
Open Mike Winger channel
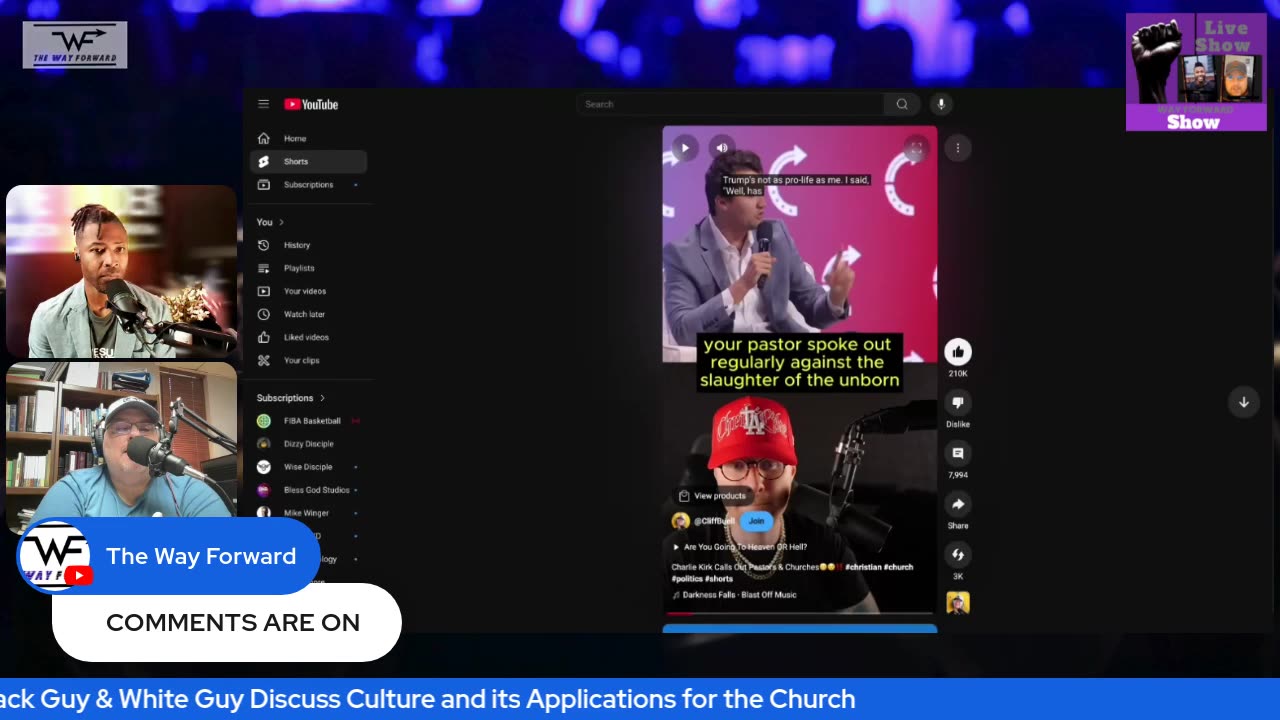[x=309, y=513]
